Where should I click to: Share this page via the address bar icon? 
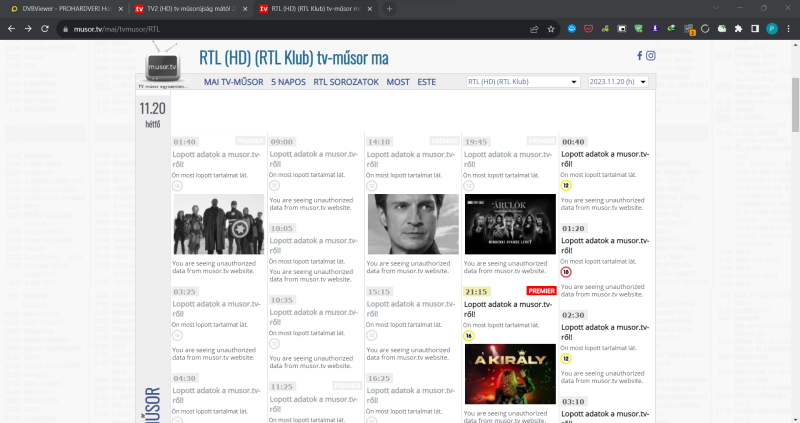coord(534,29)
